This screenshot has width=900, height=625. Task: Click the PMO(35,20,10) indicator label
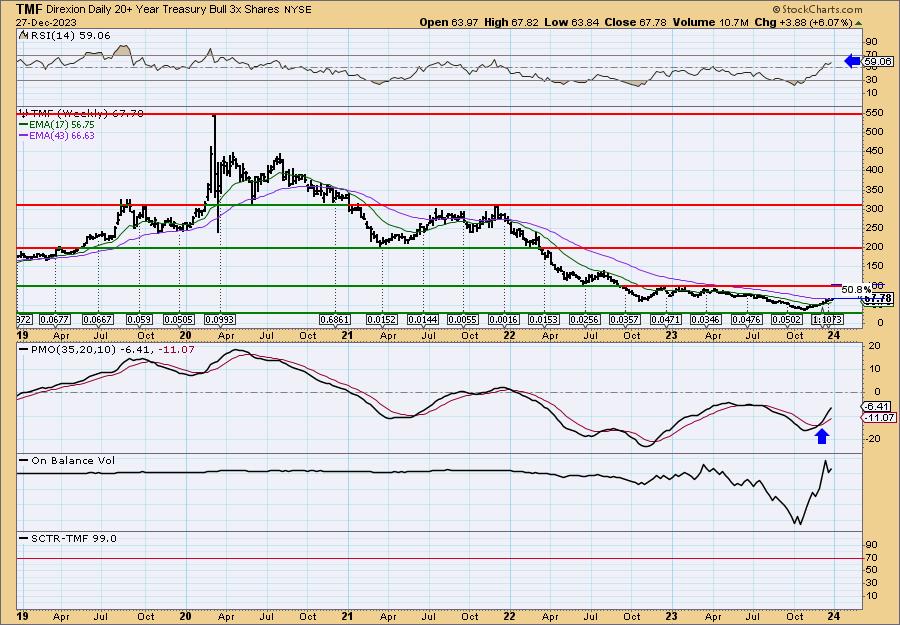(x=75, y=349)
